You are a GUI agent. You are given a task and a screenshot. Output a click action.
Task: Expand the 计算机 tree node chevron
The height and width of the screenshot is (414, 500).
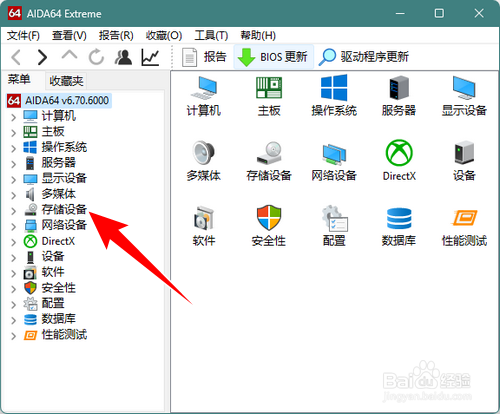coord(13,117)
